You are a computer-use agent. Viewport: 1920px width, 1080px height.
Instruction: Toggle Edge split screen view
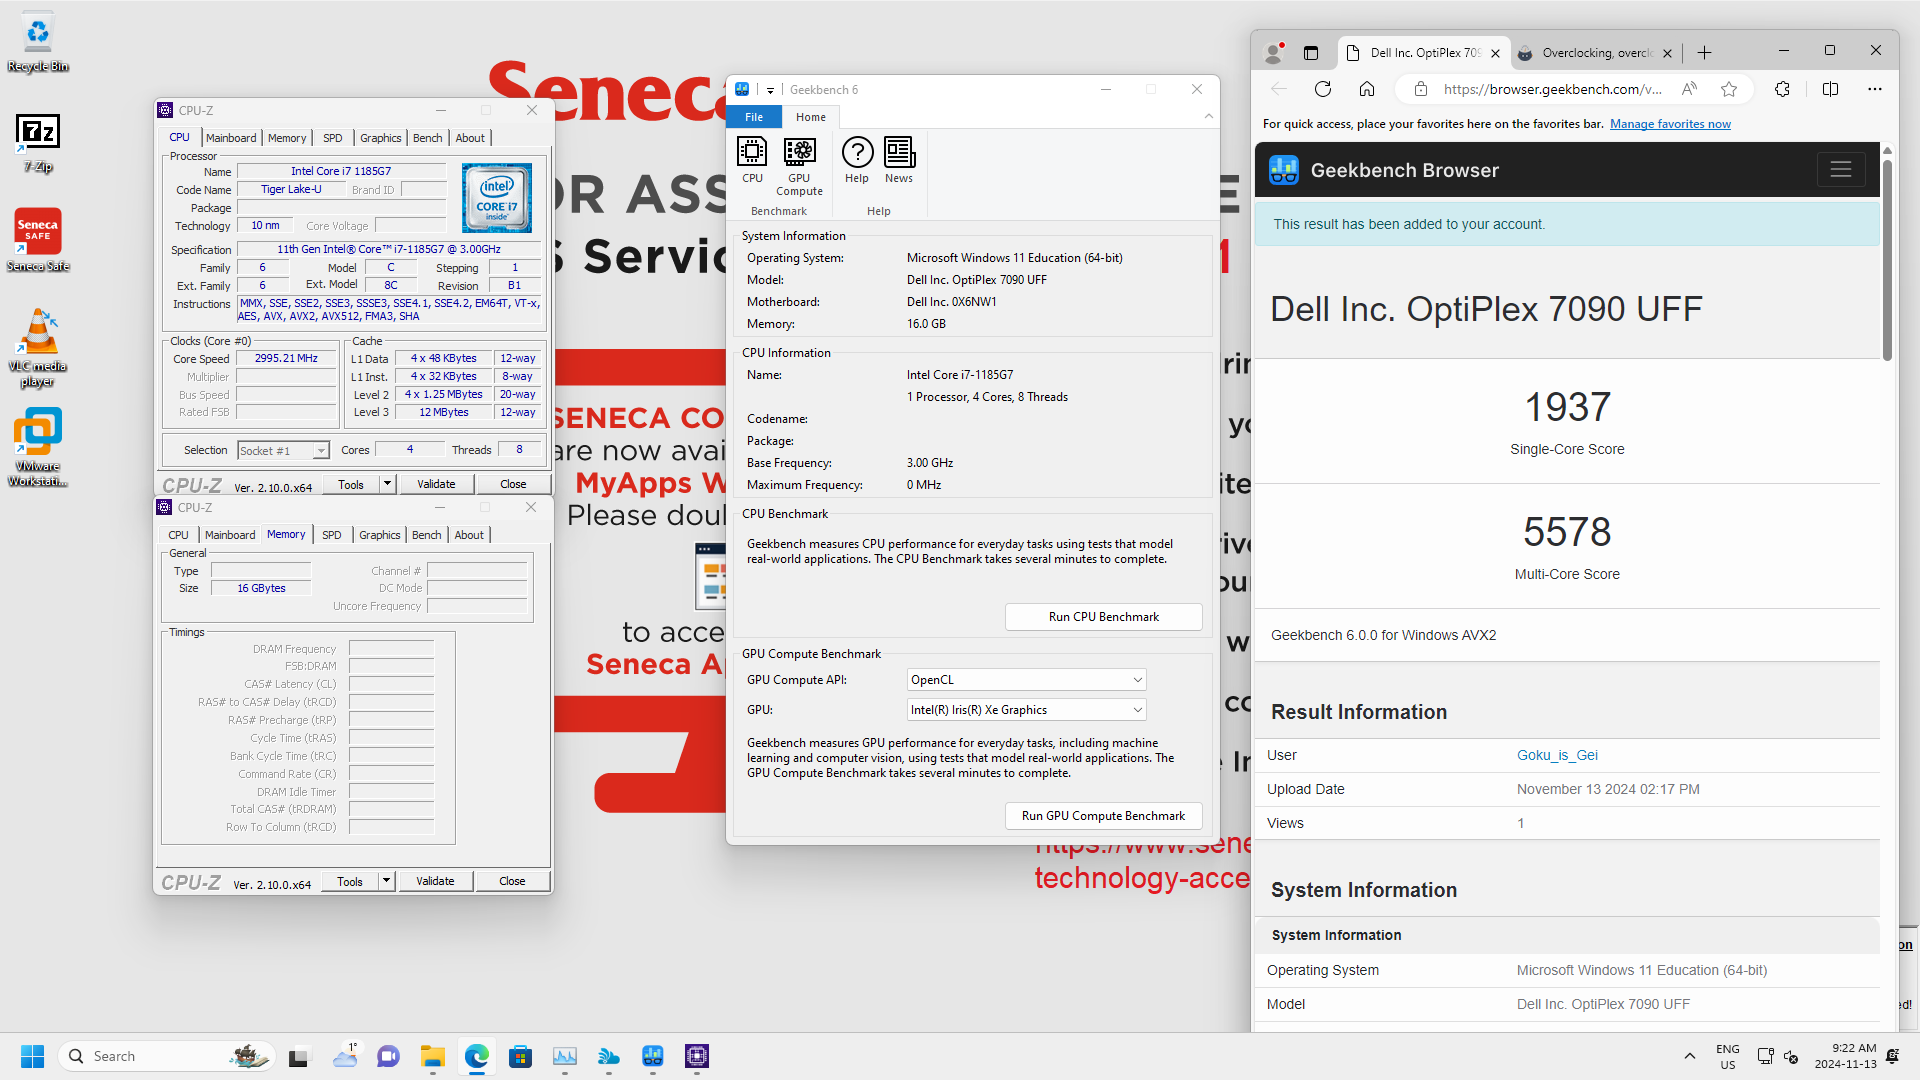point(1831,89)
